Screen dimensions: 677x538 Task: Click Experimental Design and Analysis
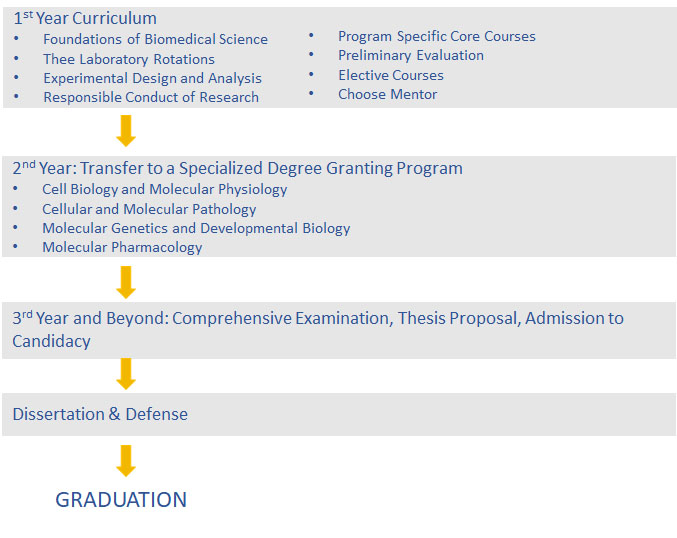click(x=152, y=78)
